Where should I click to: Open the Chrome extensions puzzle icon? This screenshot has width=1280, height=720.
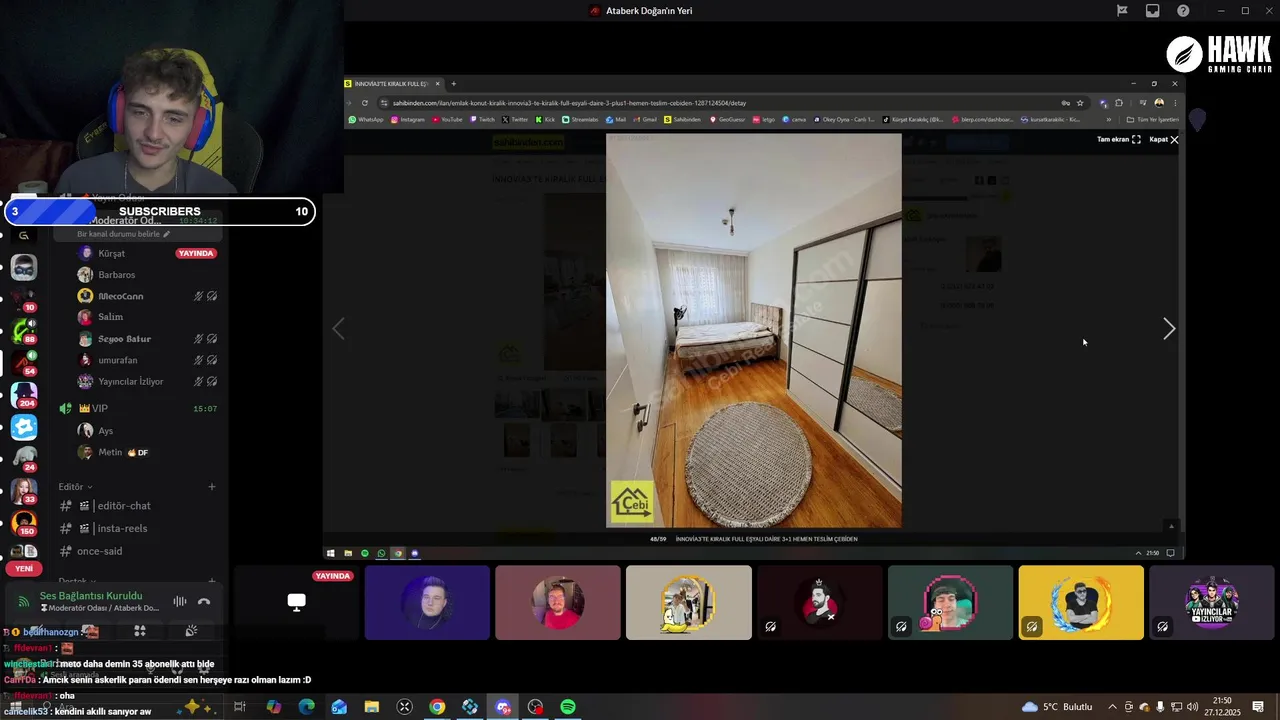[x=1119, y=103]
